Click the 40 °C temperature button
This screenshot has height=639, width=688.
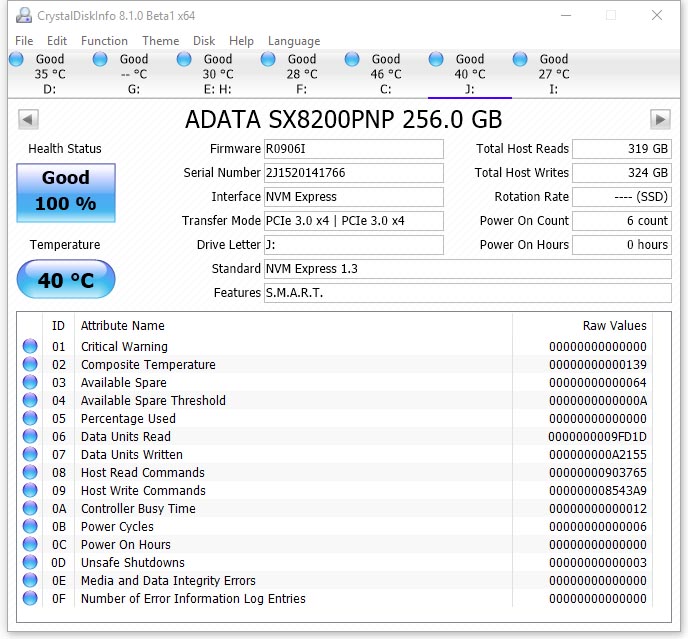(66, 279)
